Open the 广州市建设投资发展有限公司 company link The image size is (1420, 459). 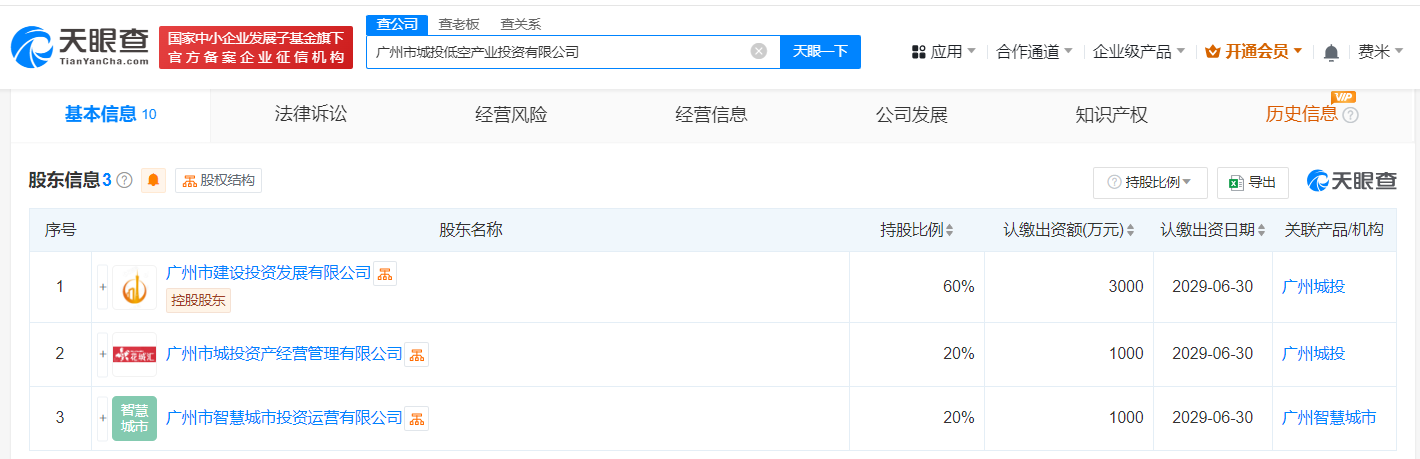268,273
